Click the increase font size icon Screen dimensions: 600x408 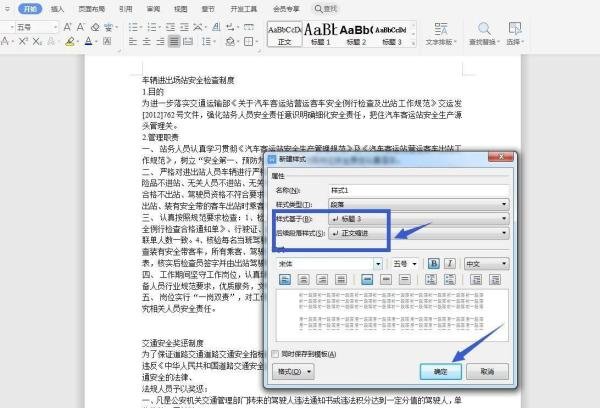[67, 27]
